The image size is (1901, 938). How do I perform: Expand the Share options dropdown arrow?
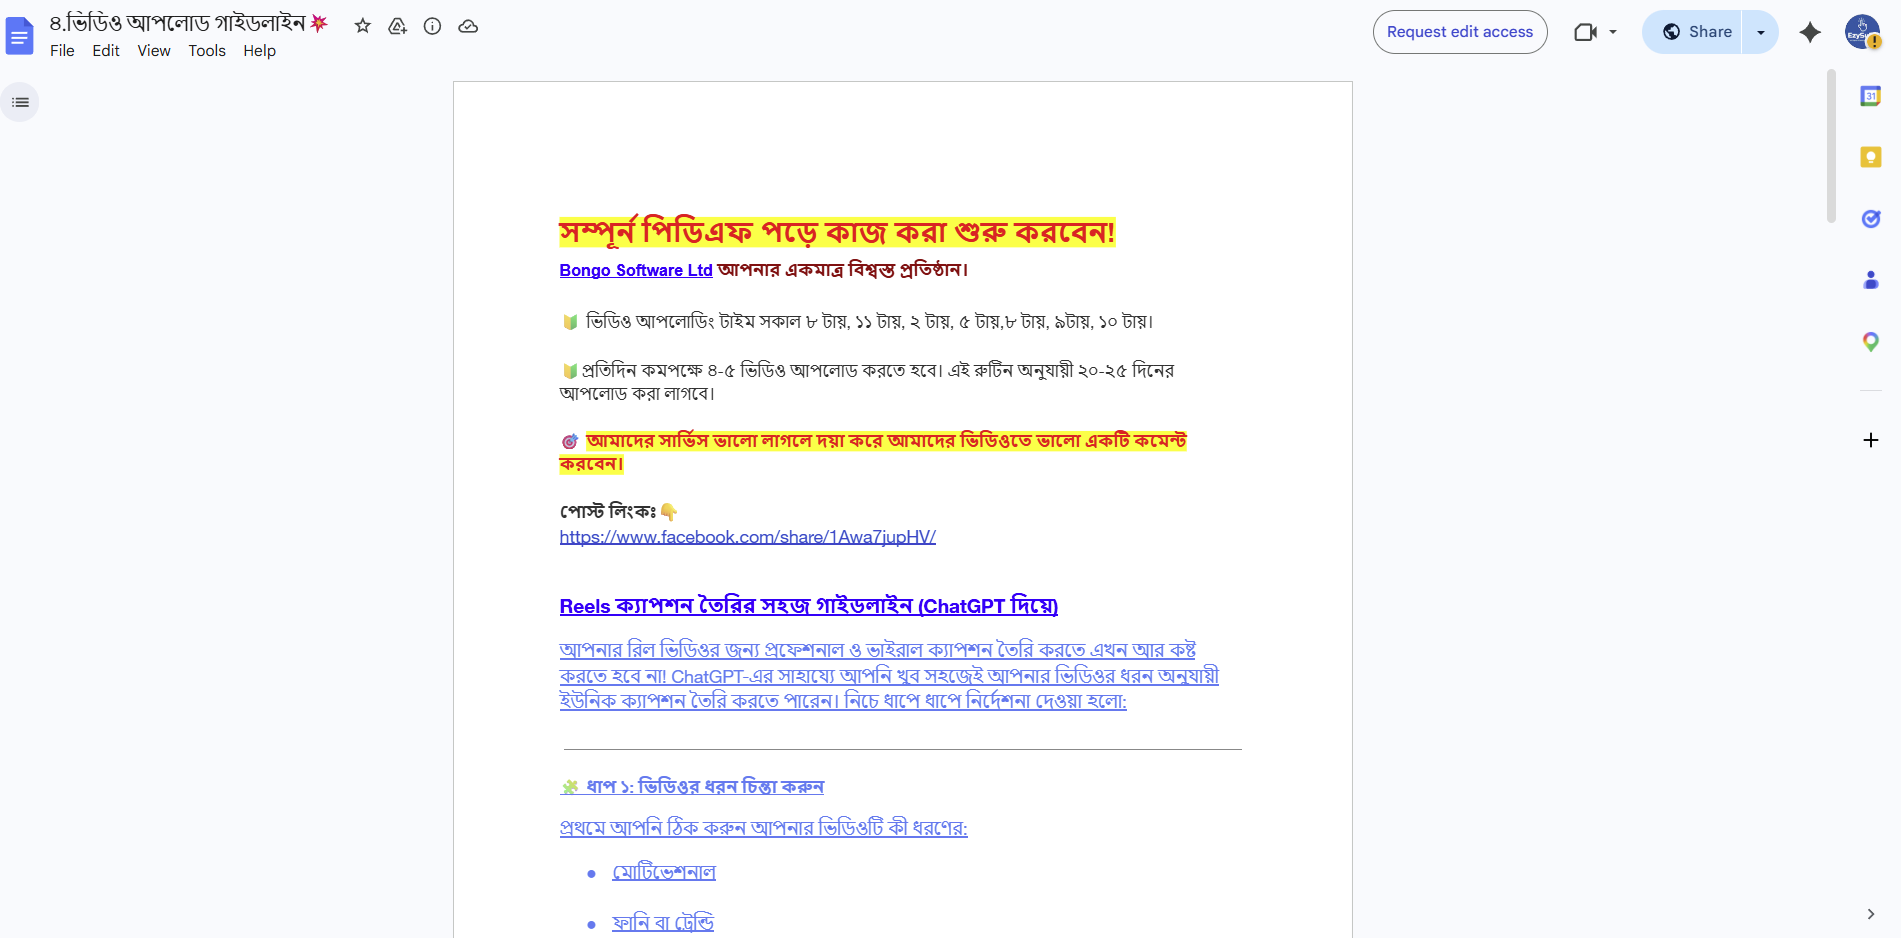(1760, 32)
